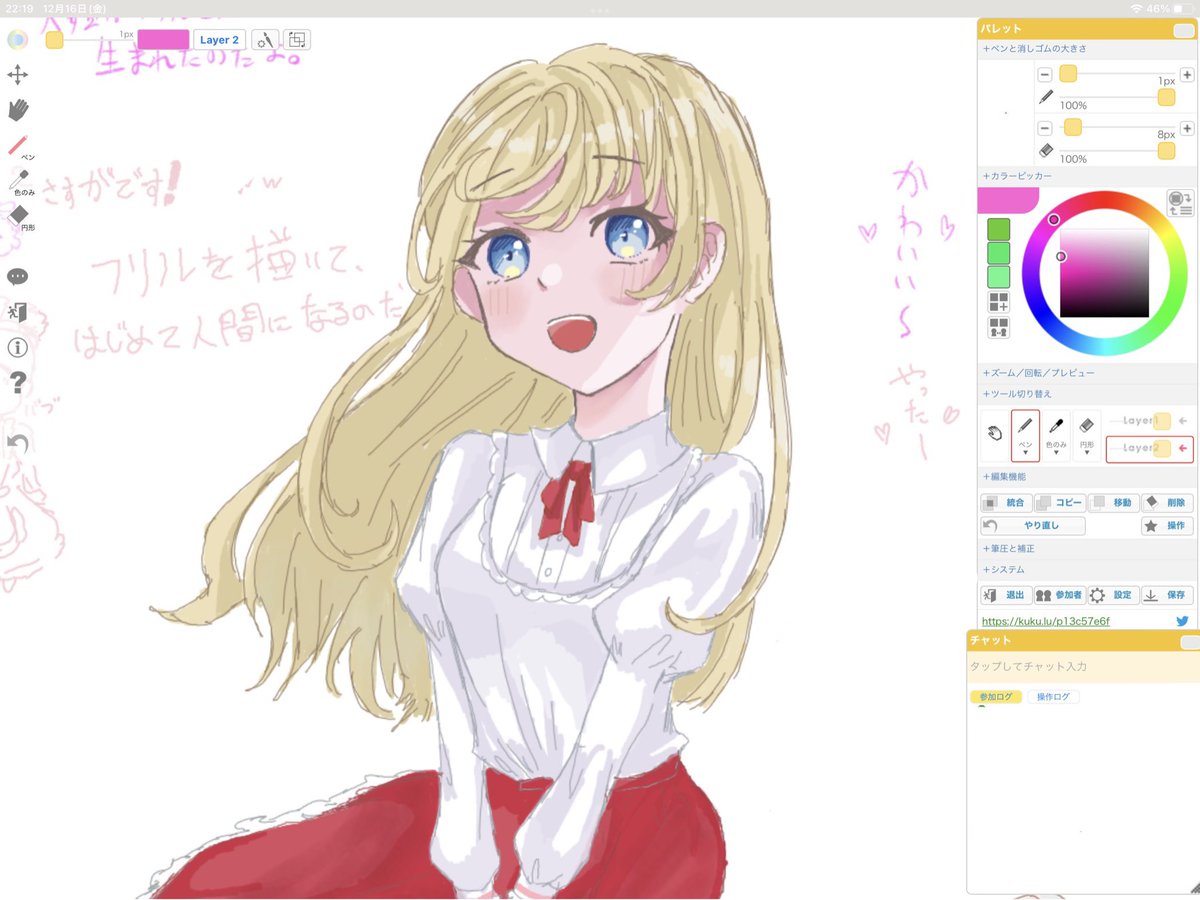
Task: Click the やり直し redo button
Action: 1033,525
